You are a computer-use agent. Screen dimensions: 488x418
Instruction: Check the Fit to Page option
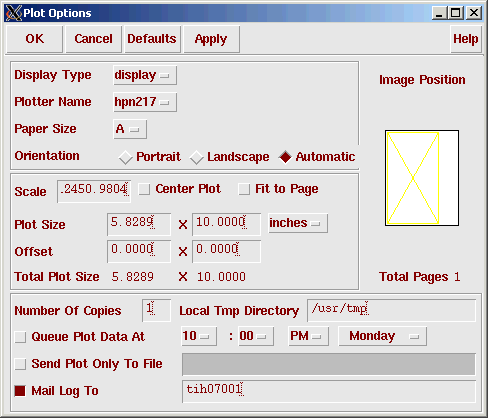(x=244, y=189)
